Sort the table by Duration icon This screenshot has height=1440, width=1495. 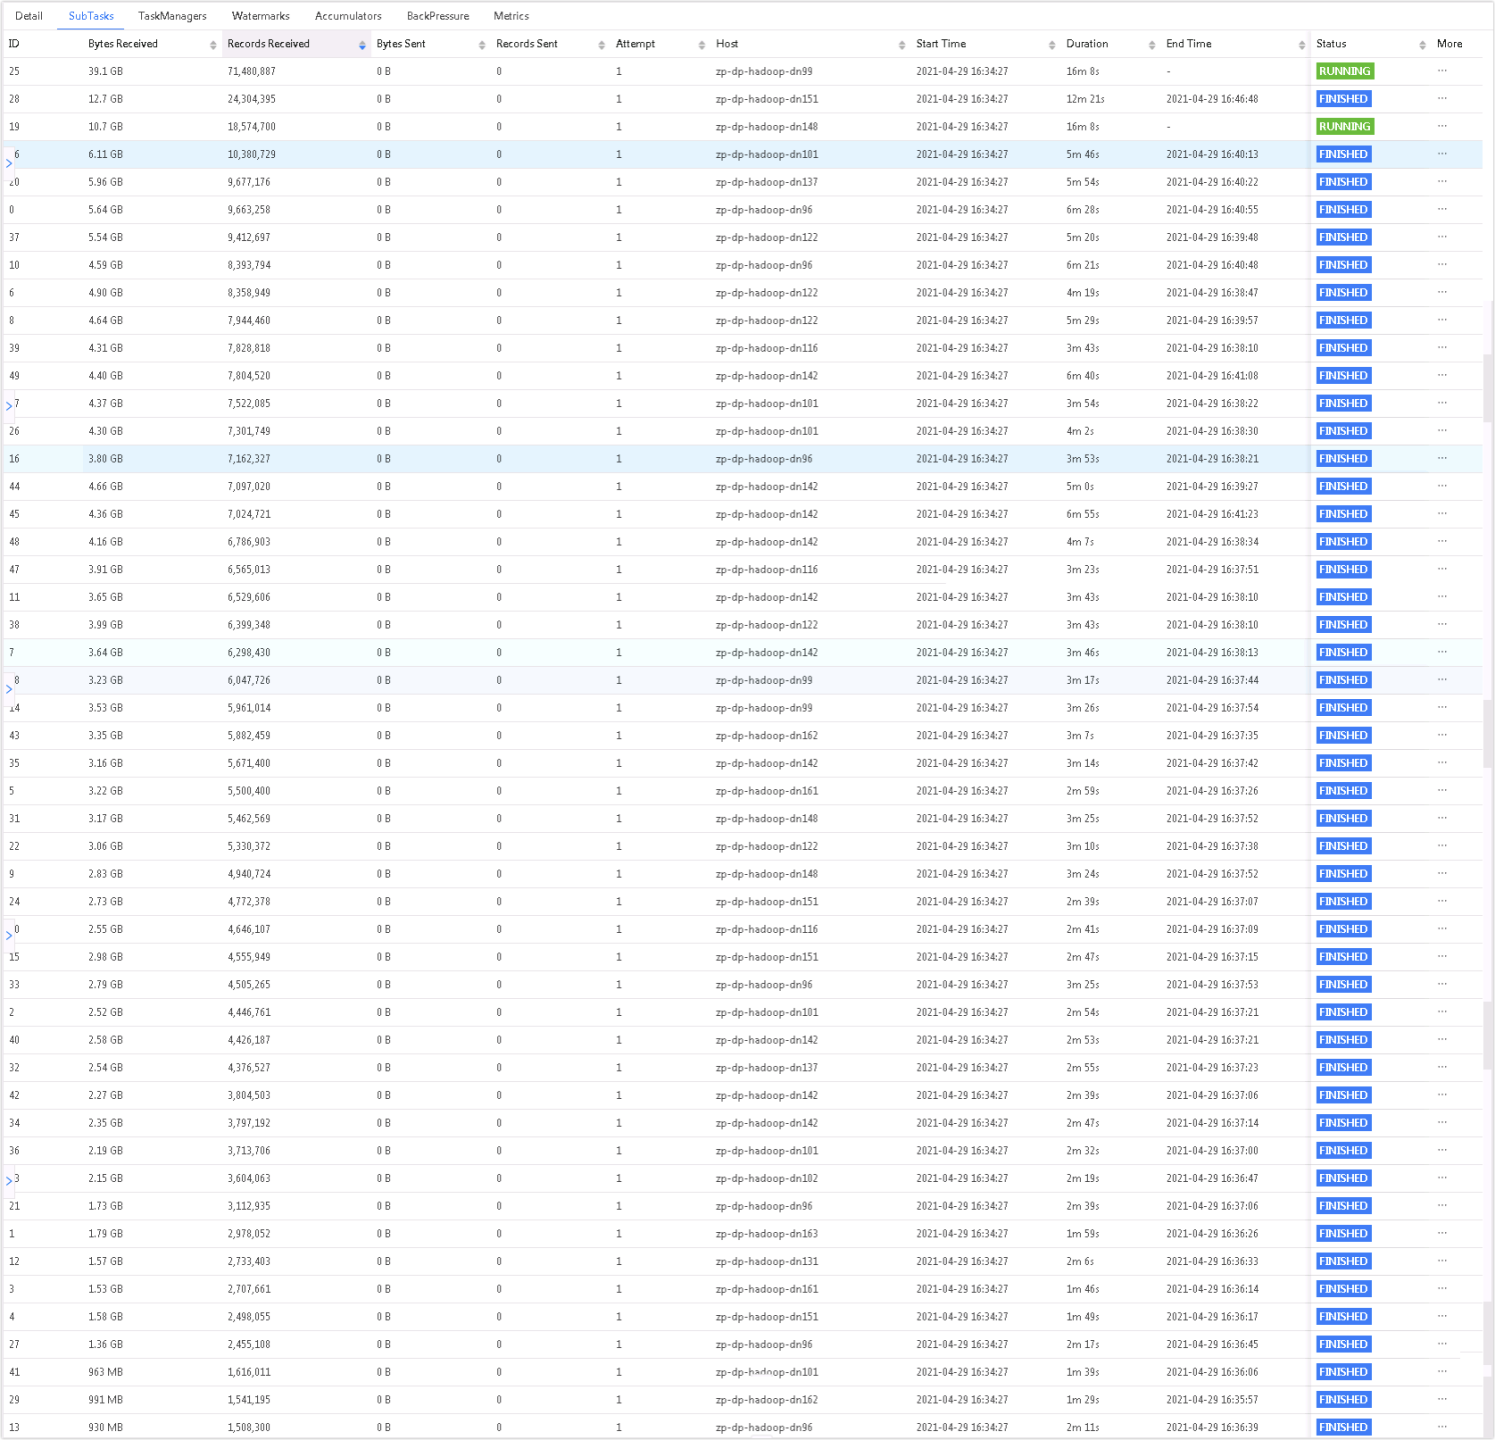1152,45
